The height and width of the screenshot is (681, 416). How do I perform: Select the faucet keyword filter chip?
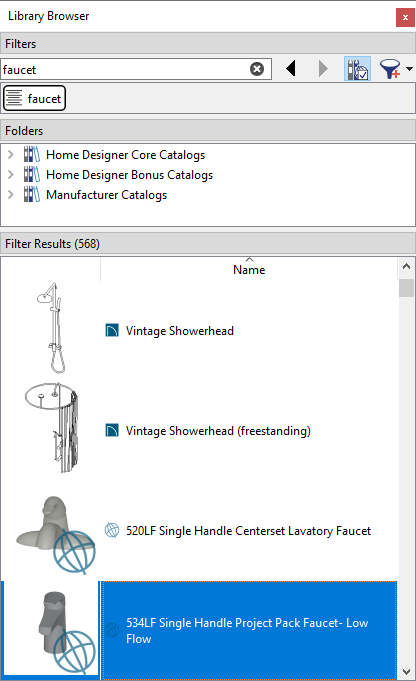tap(35, 98)
